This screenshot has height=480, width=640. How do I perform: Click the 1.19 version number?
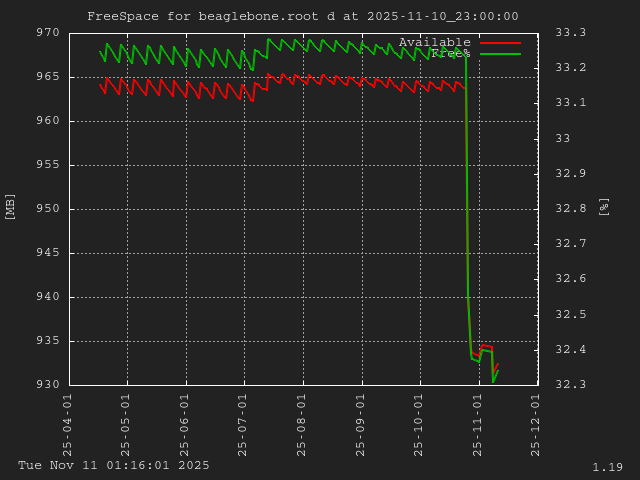pos(607,467)
